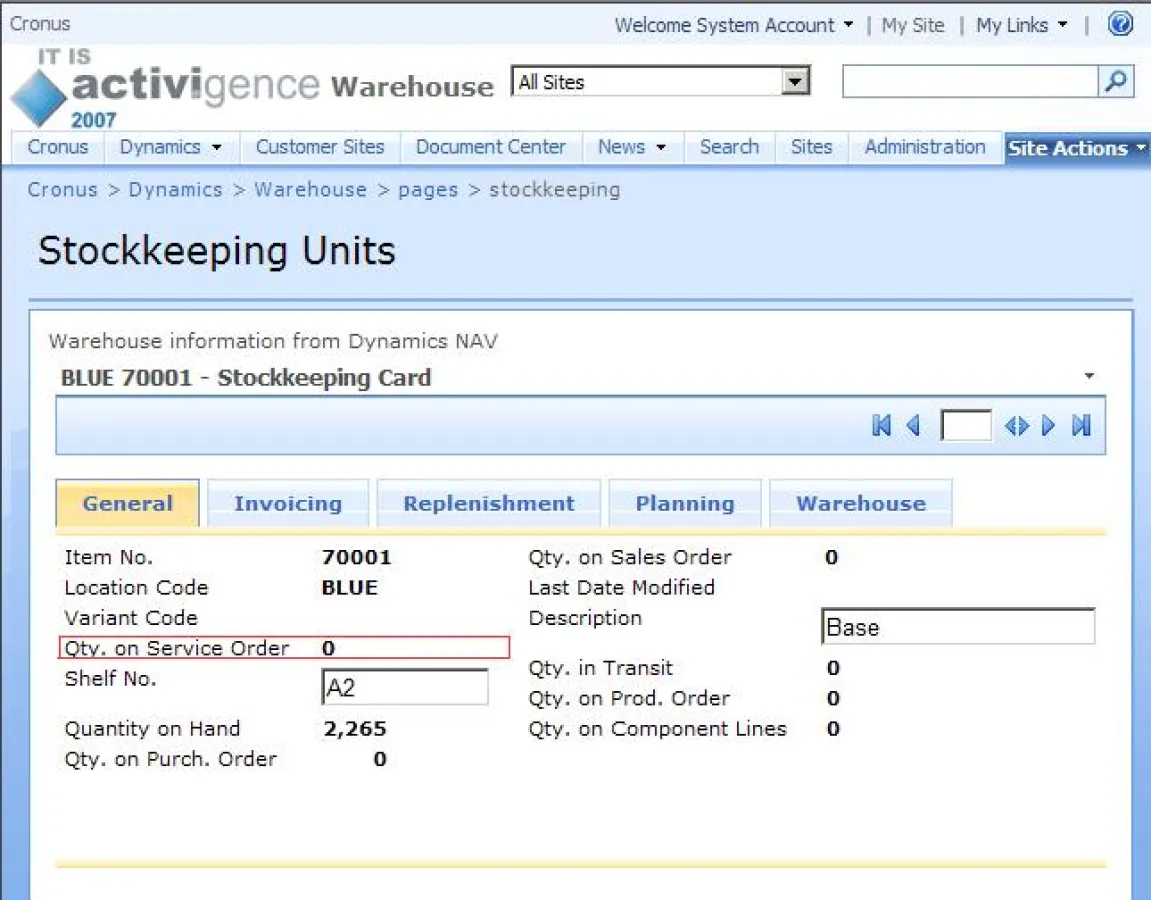1151x900 pixels.
Task: Click the My Site link
Action: tap(912, 25)
